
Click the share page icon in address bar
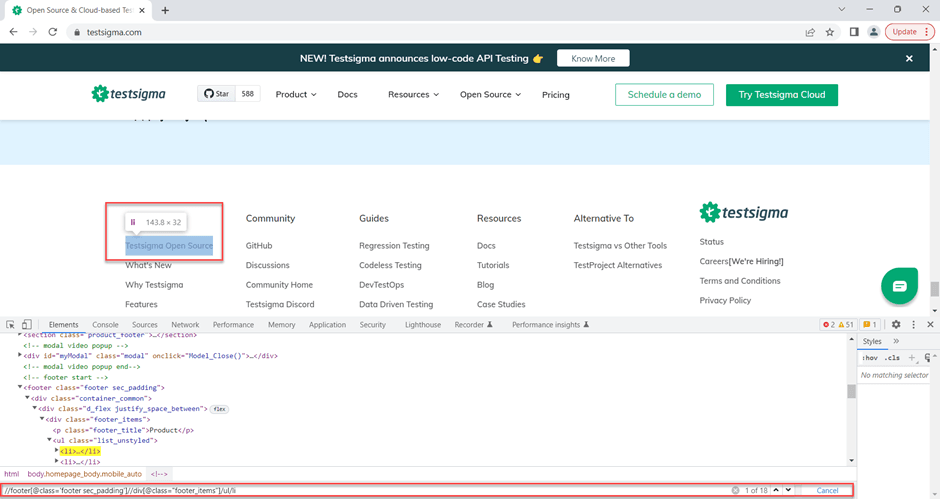[x=810, y=32]
